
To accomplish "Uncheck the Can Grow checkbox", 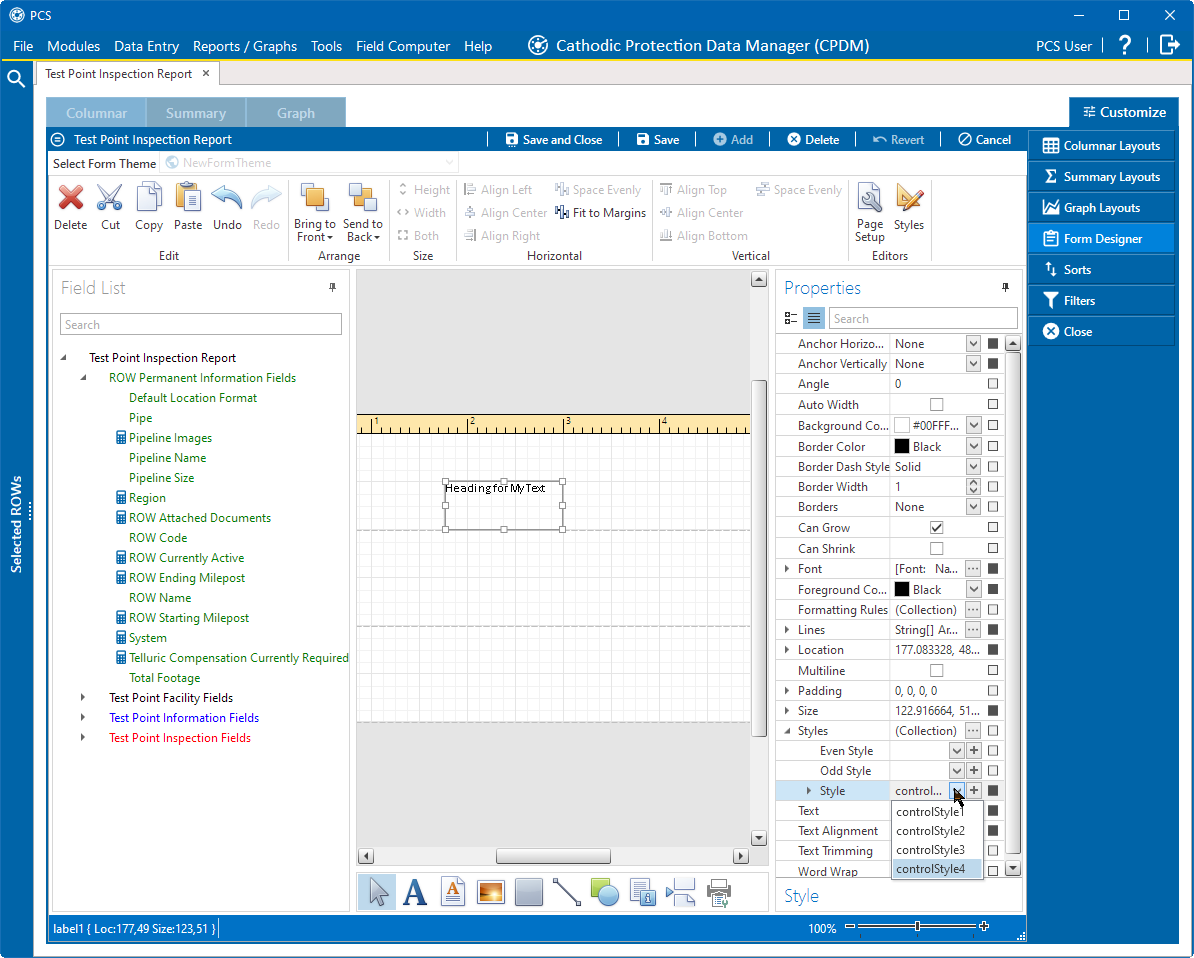I will click(x=936, y=527).
